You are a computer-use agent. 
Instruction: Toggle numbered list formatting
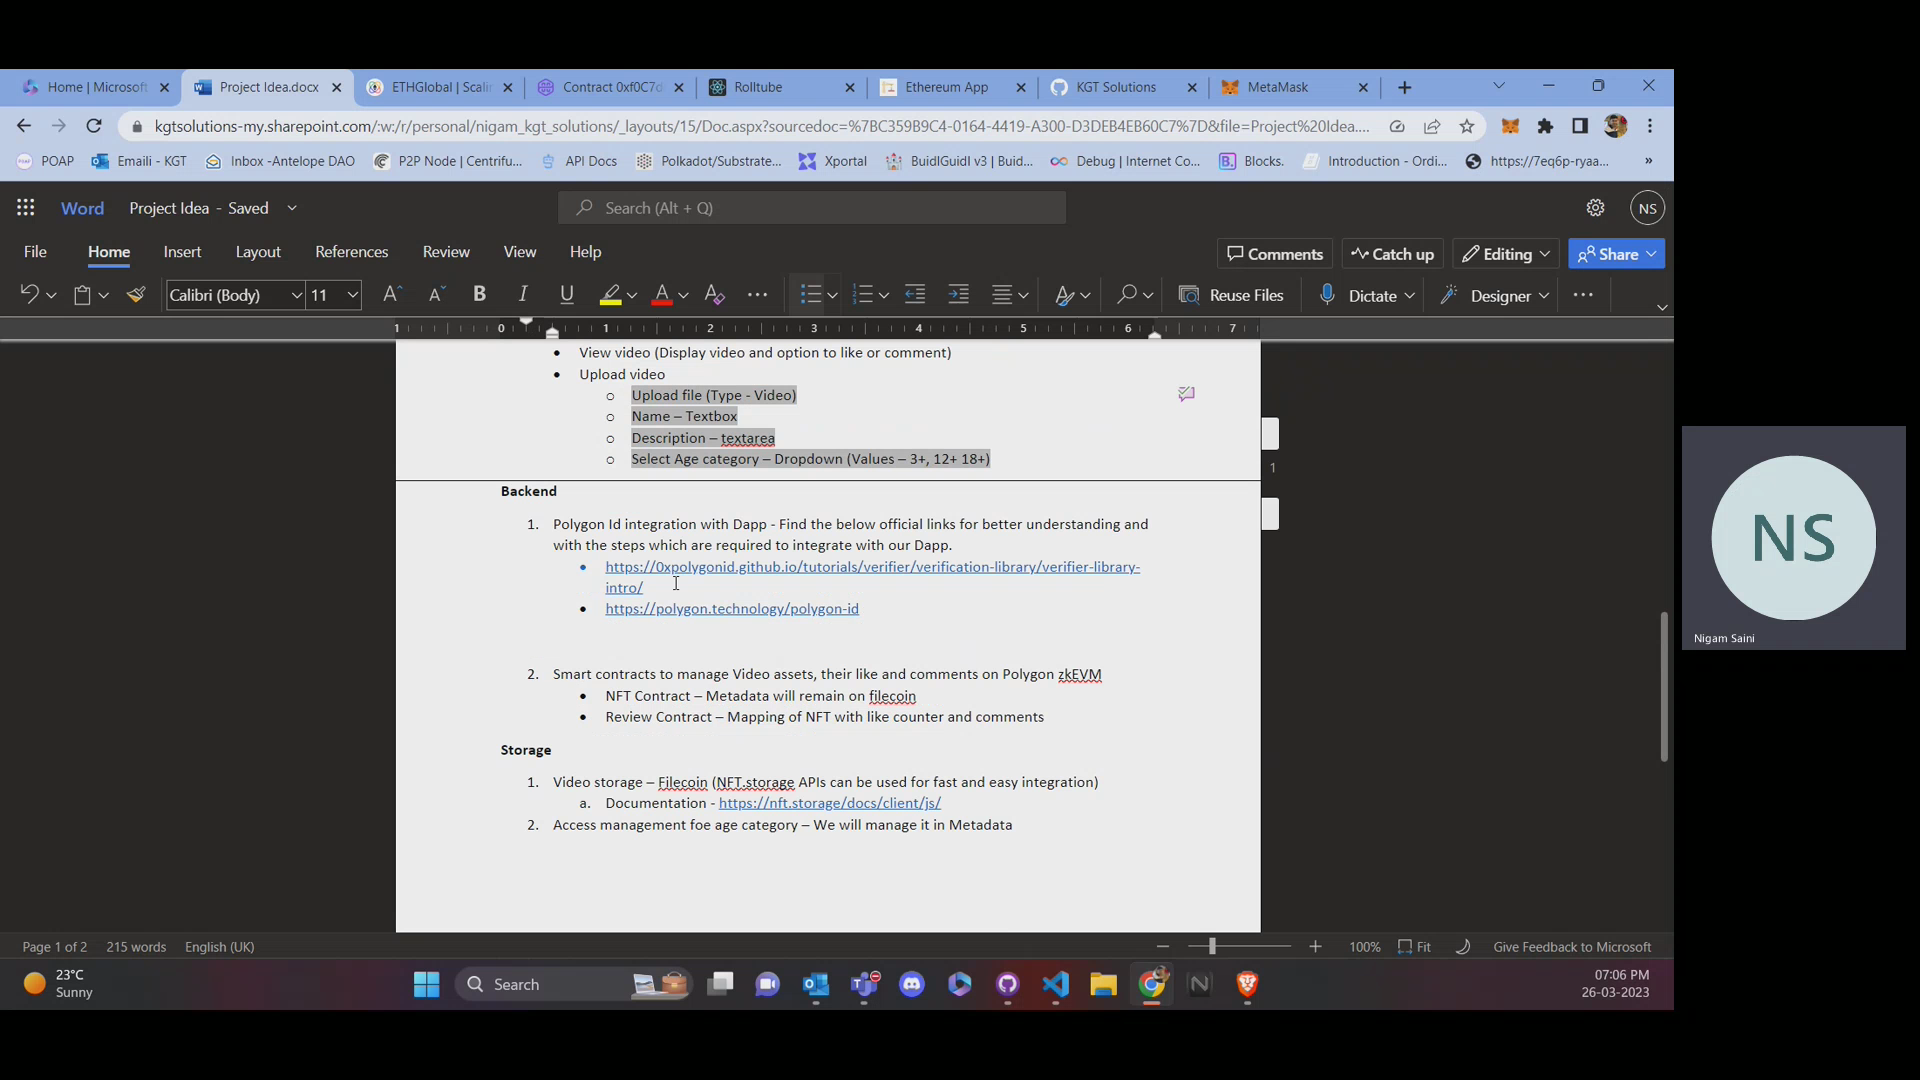point(862,295)
